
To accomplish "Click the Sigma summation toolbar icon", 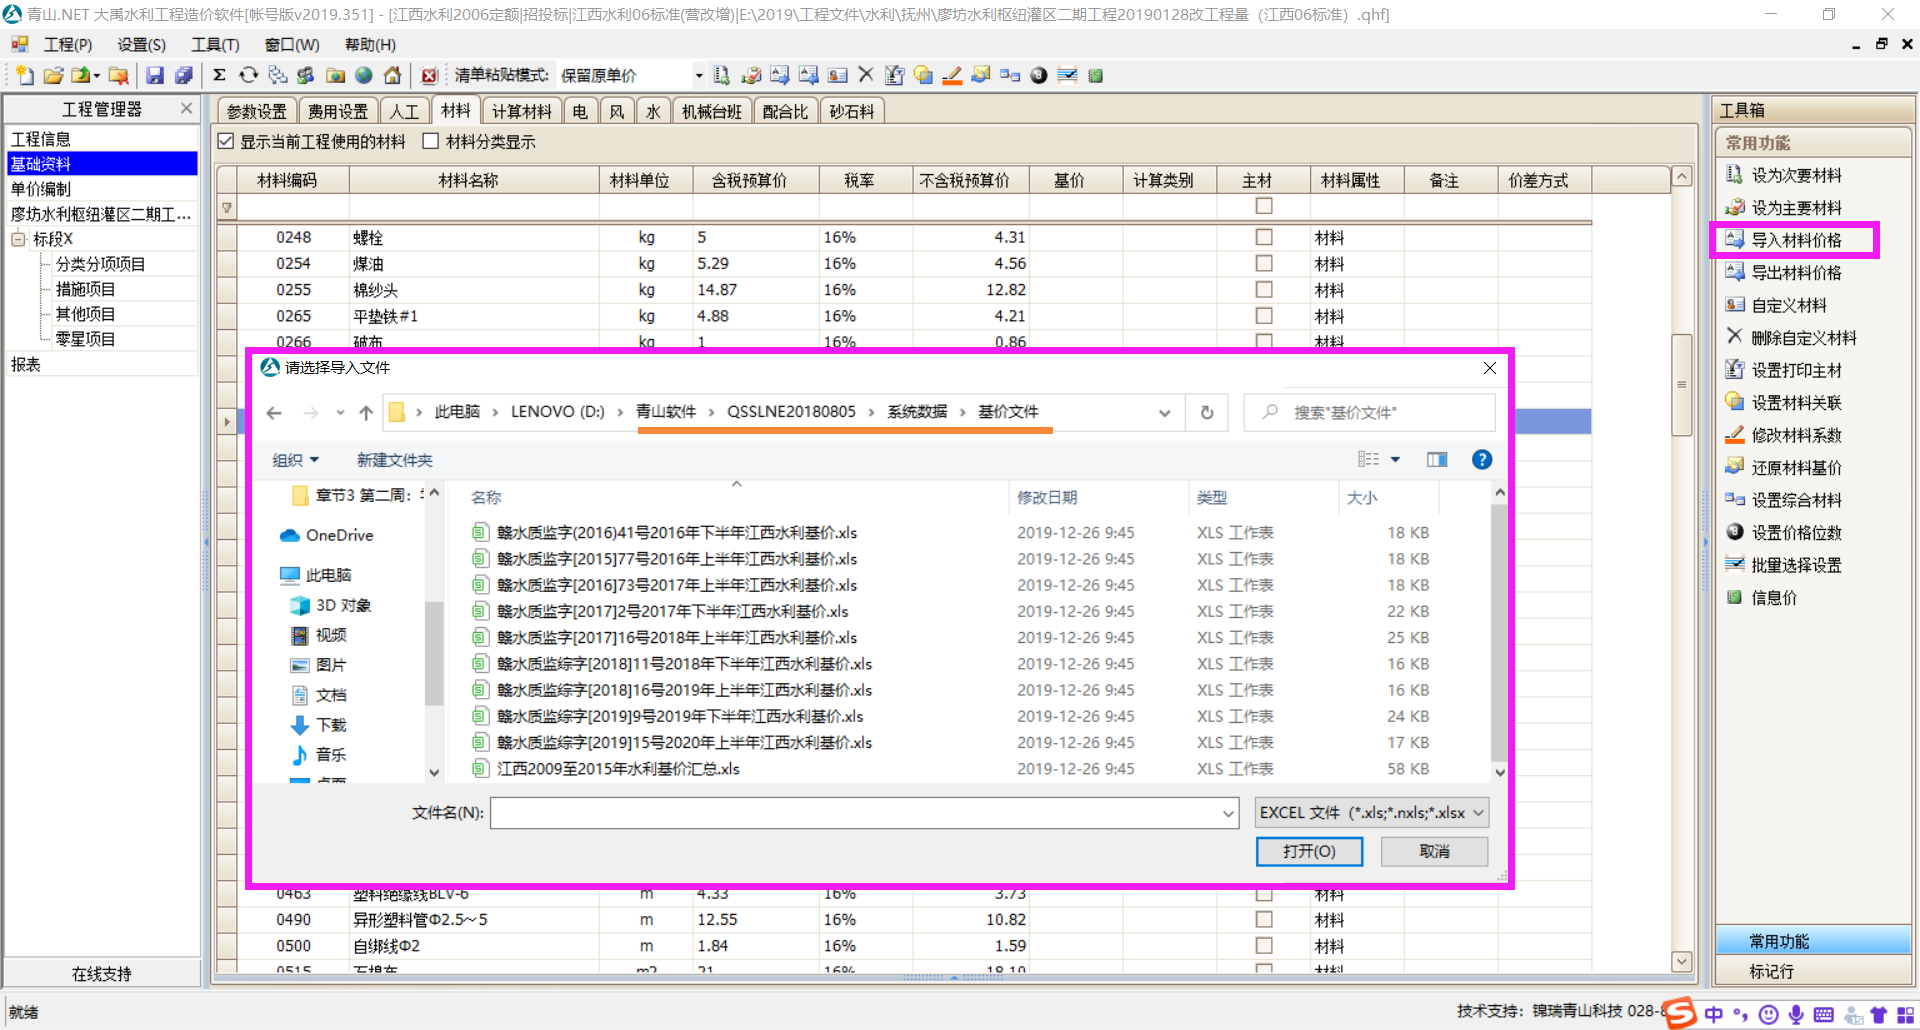I will pos(219,76).
